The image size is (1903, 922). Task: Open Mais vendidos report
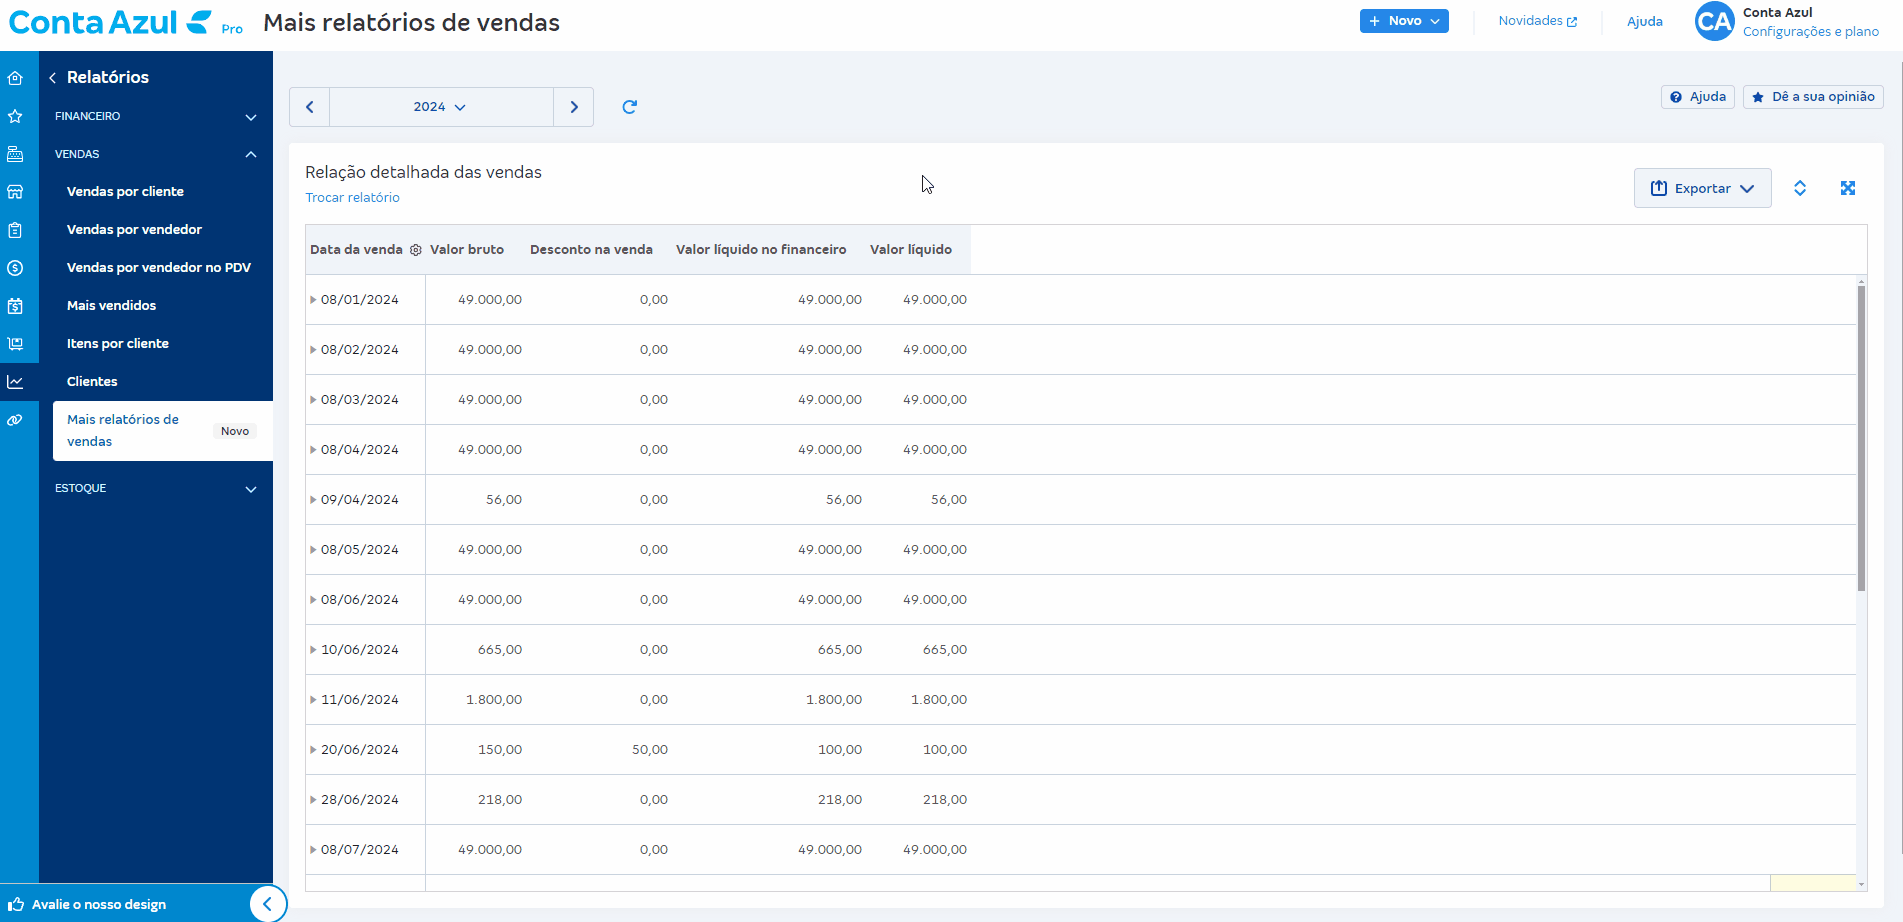(x=111, y=306)
